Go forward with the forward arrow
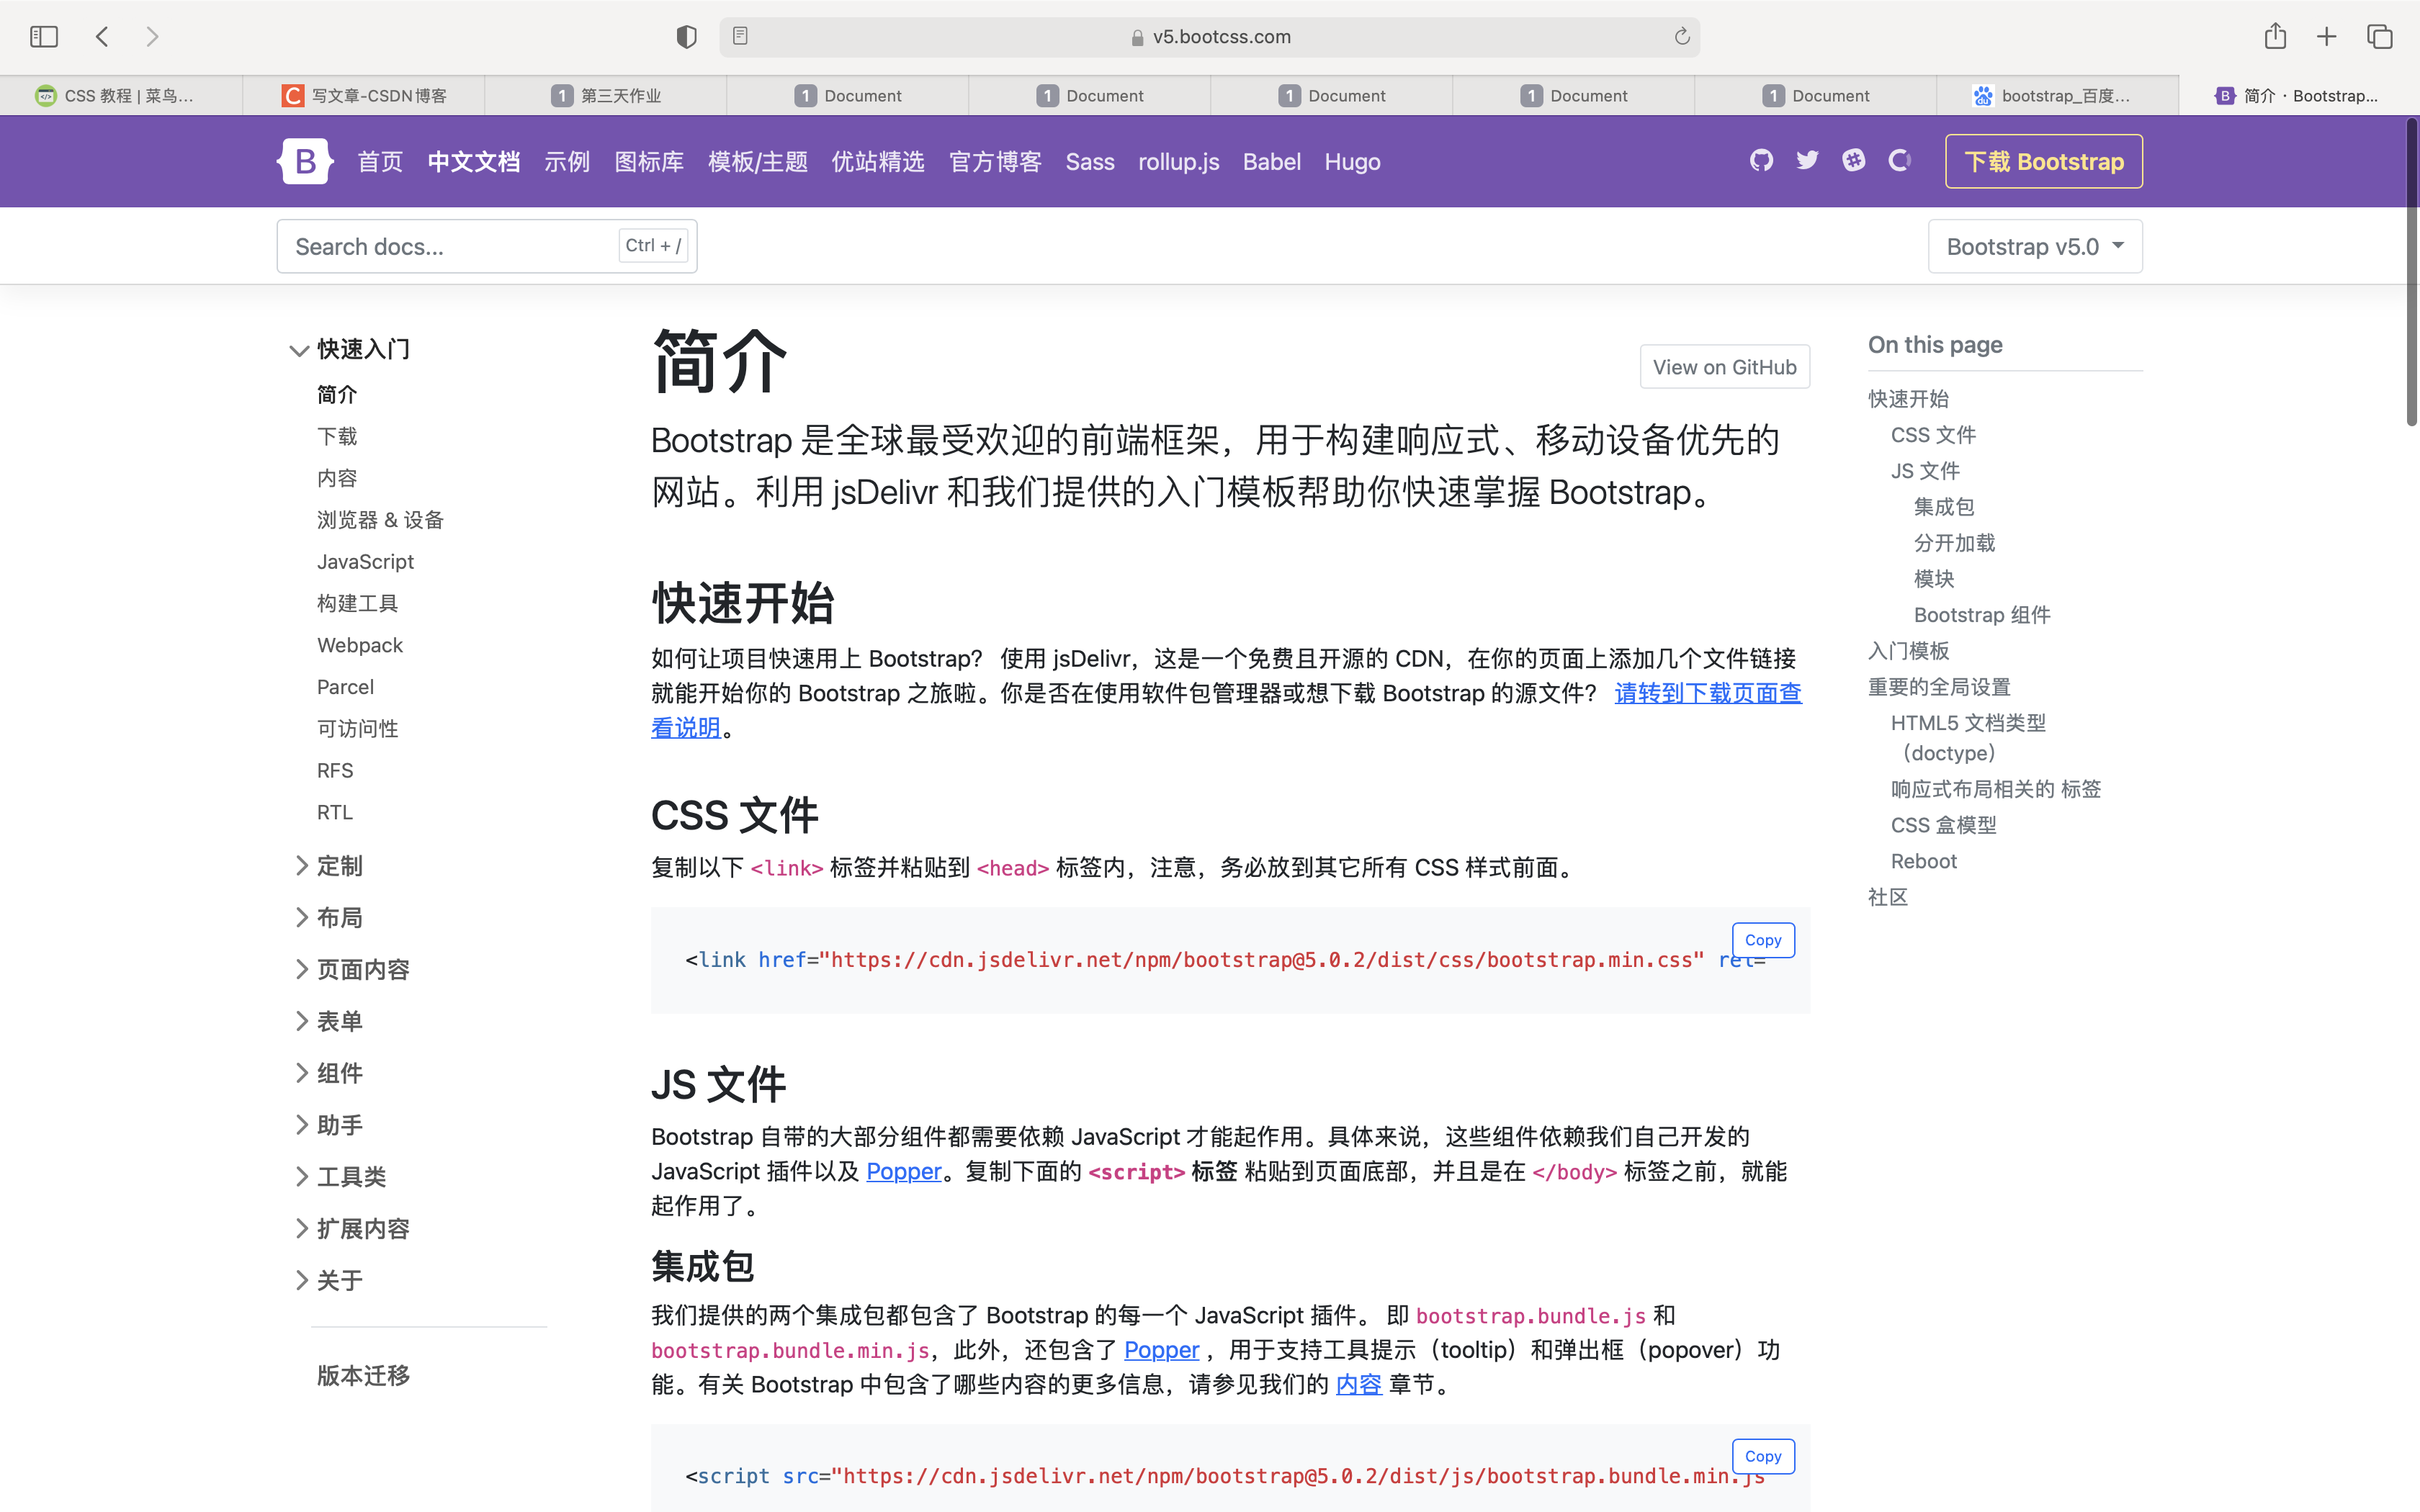Screen dimensions: 2420x1512 click(152, 37)
